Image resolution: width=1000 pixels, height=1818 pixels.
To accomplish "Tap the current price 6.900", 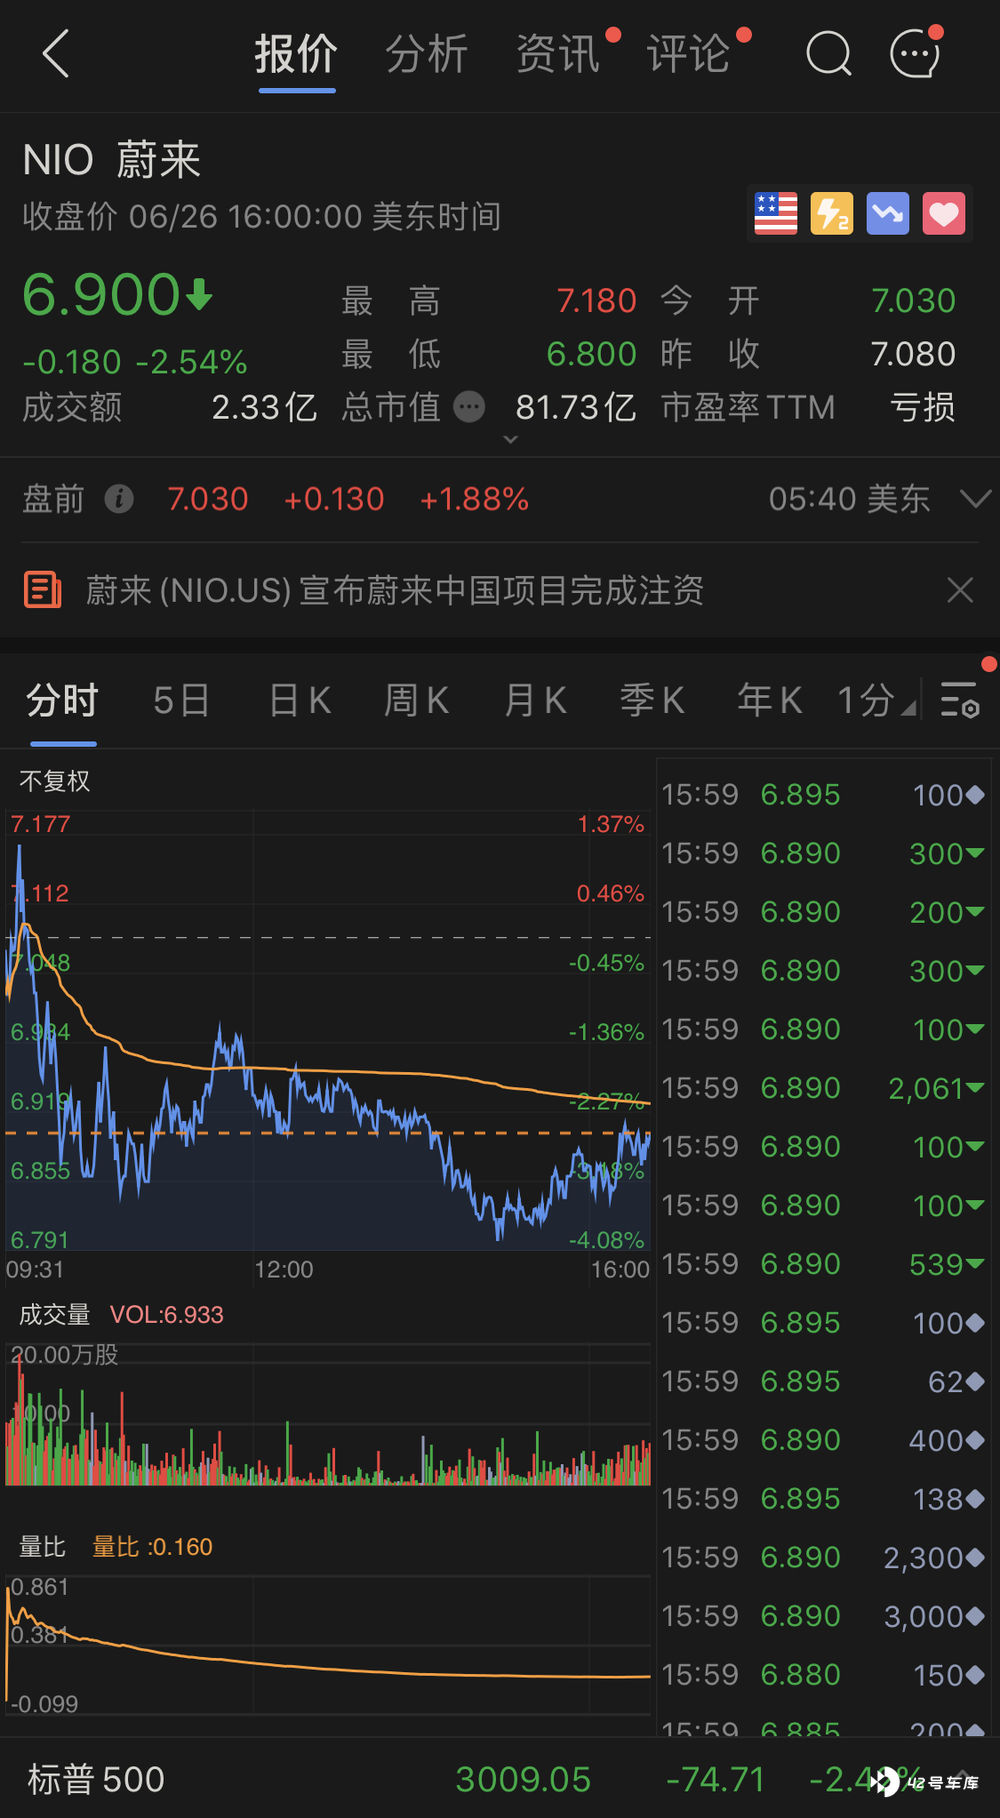I will 101,295.
